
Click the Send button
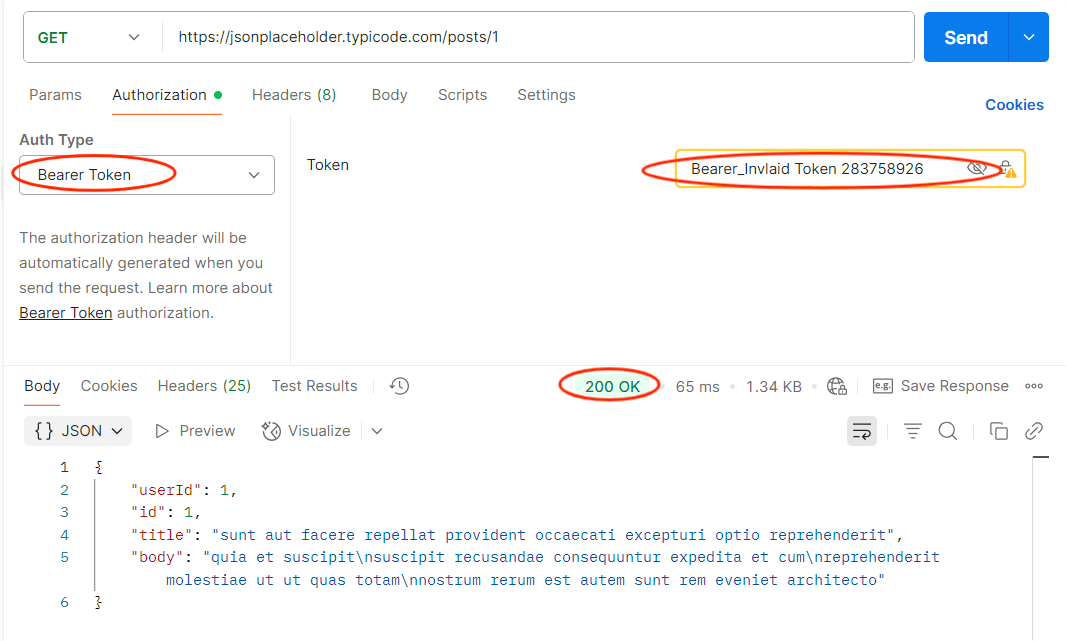tap(964, 37)
